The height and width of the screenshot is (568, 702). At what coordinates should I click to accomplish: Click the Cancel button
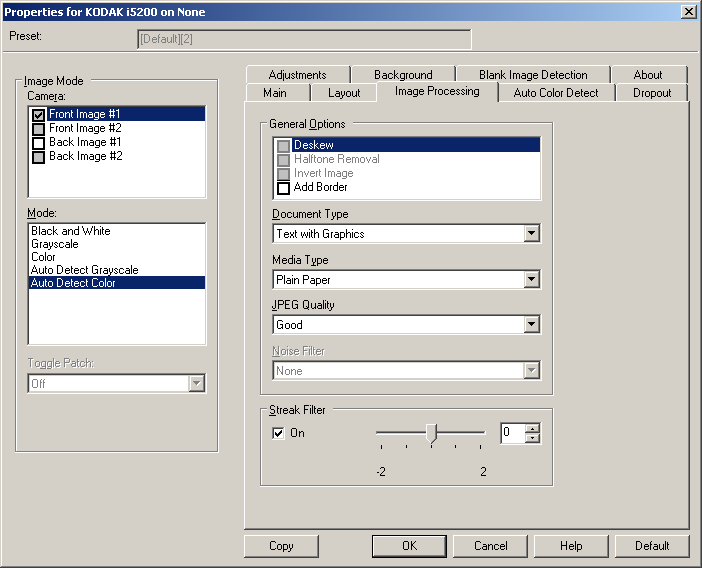tap(490, 546)
